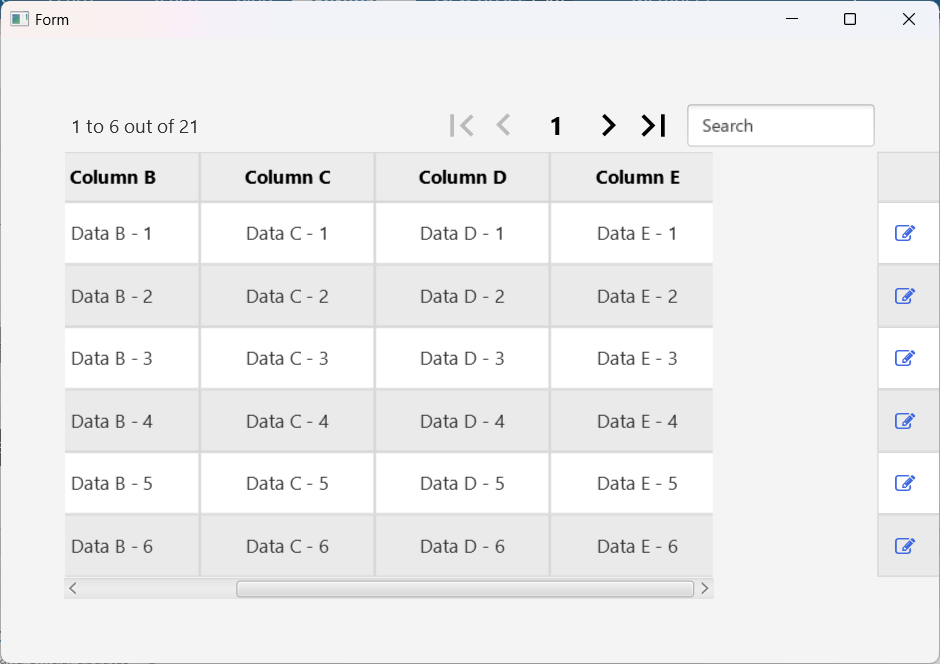Click the edit icon for row 6
The image size is (940, 664).
pyautogui.click(x=905, y=546)
